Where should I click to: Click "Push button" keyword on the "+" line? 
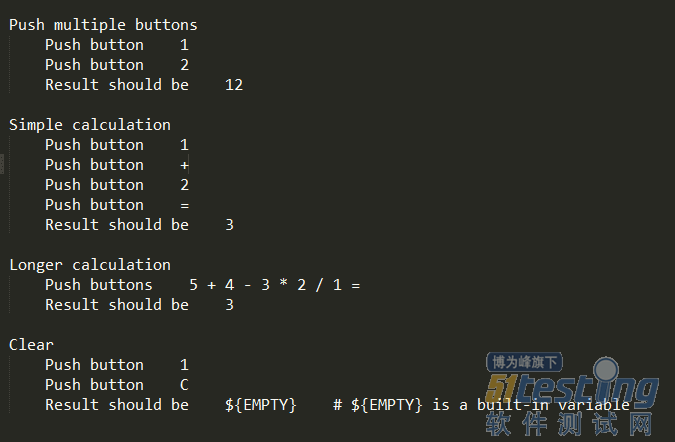coord(94,165)
